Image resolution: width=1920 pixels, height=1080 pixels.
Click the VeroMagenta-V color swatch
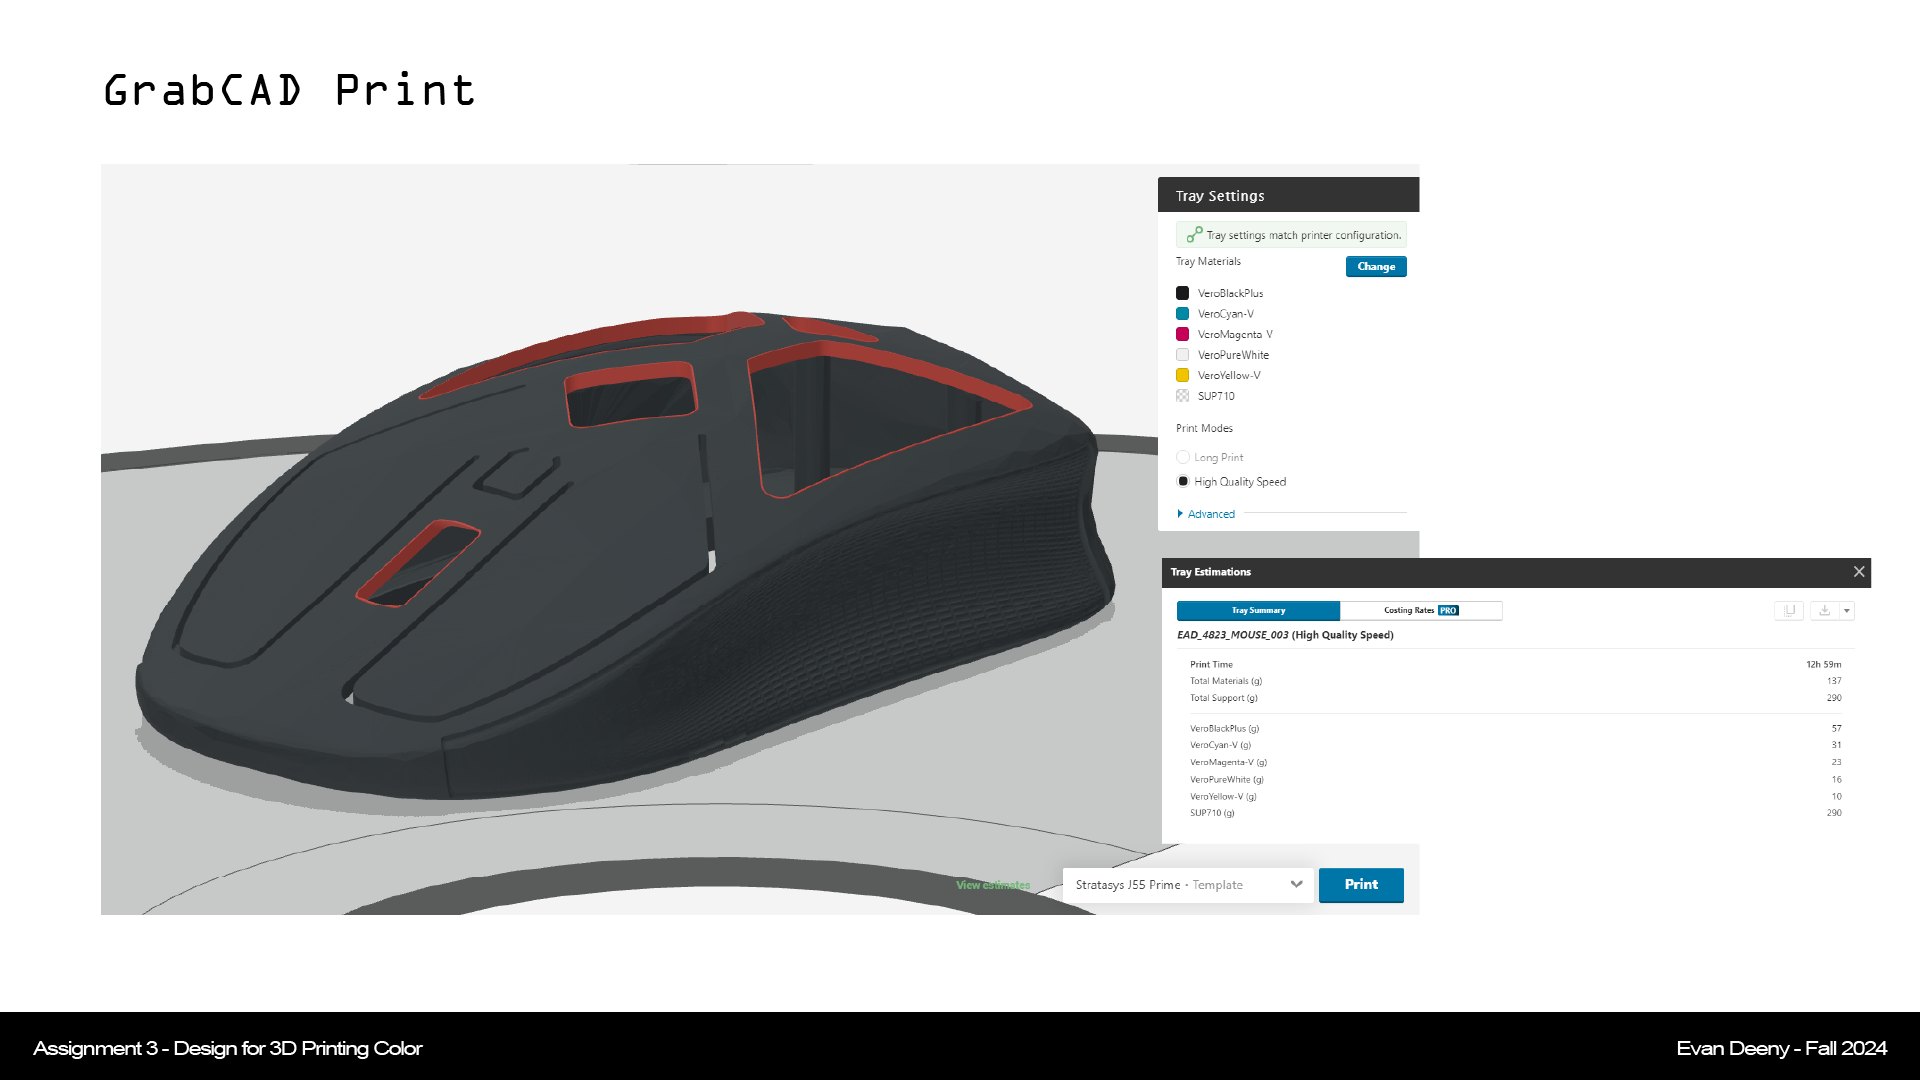1182,334
